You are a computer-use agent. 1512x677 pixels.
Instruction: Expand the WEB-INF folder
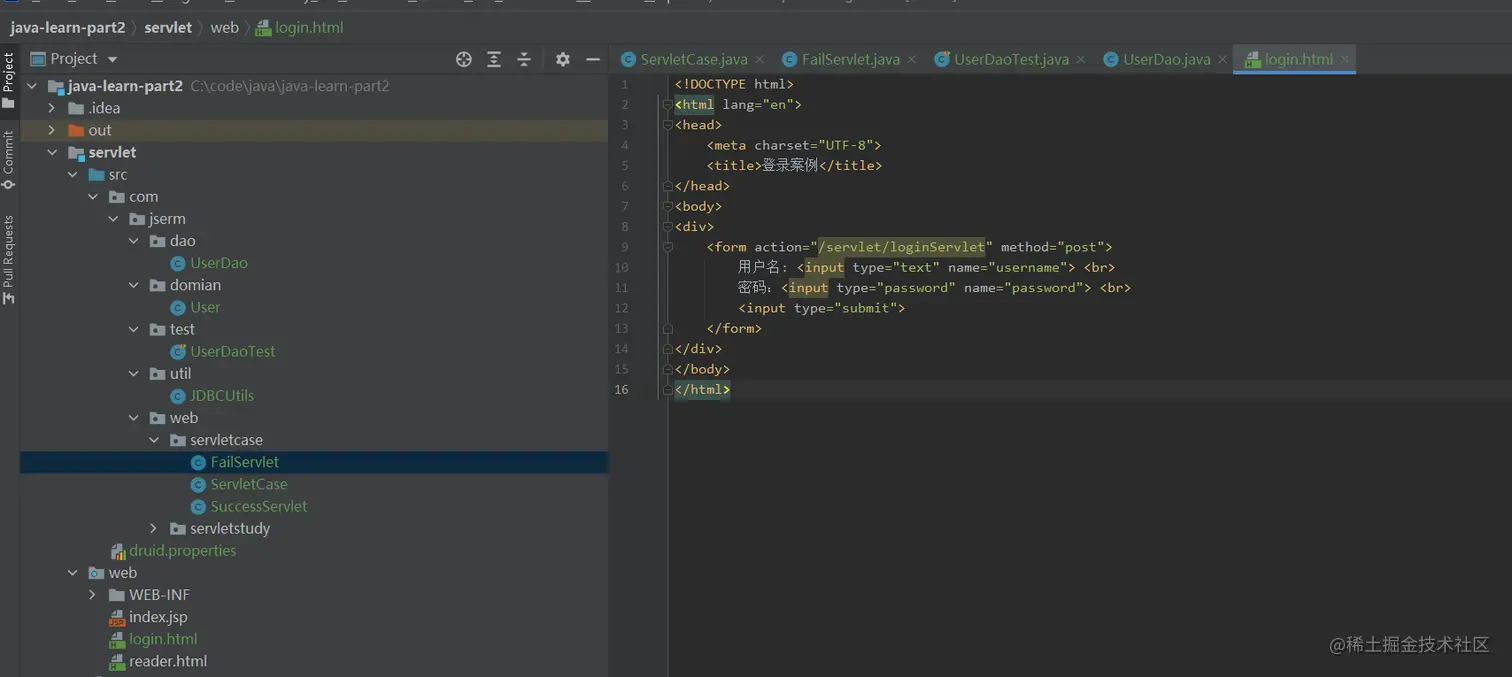point(93,595)
